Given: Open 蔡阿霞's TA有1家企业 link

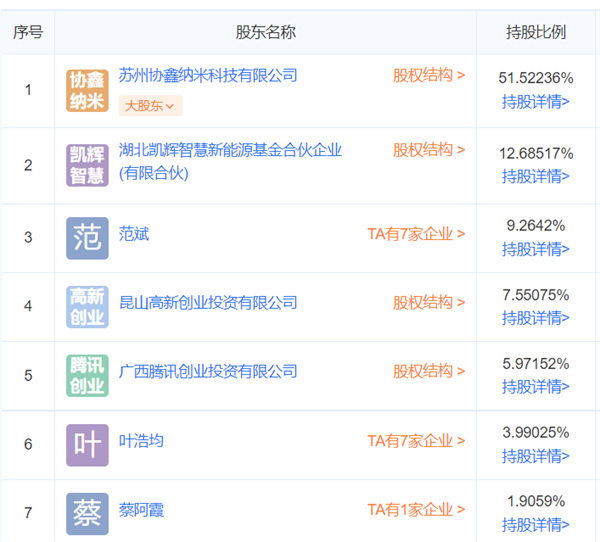Looking at the screenshot, I should [x=416, y=510].
